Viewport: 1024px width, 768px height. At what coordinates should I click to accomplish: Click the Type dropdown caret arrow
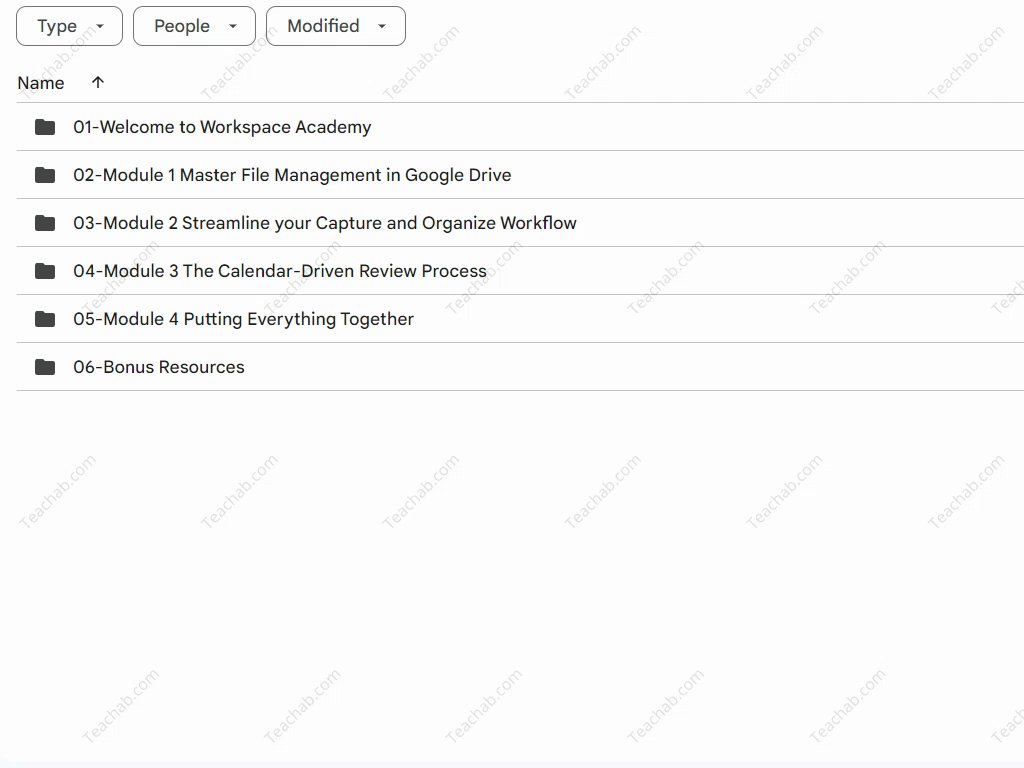[100, 27]
